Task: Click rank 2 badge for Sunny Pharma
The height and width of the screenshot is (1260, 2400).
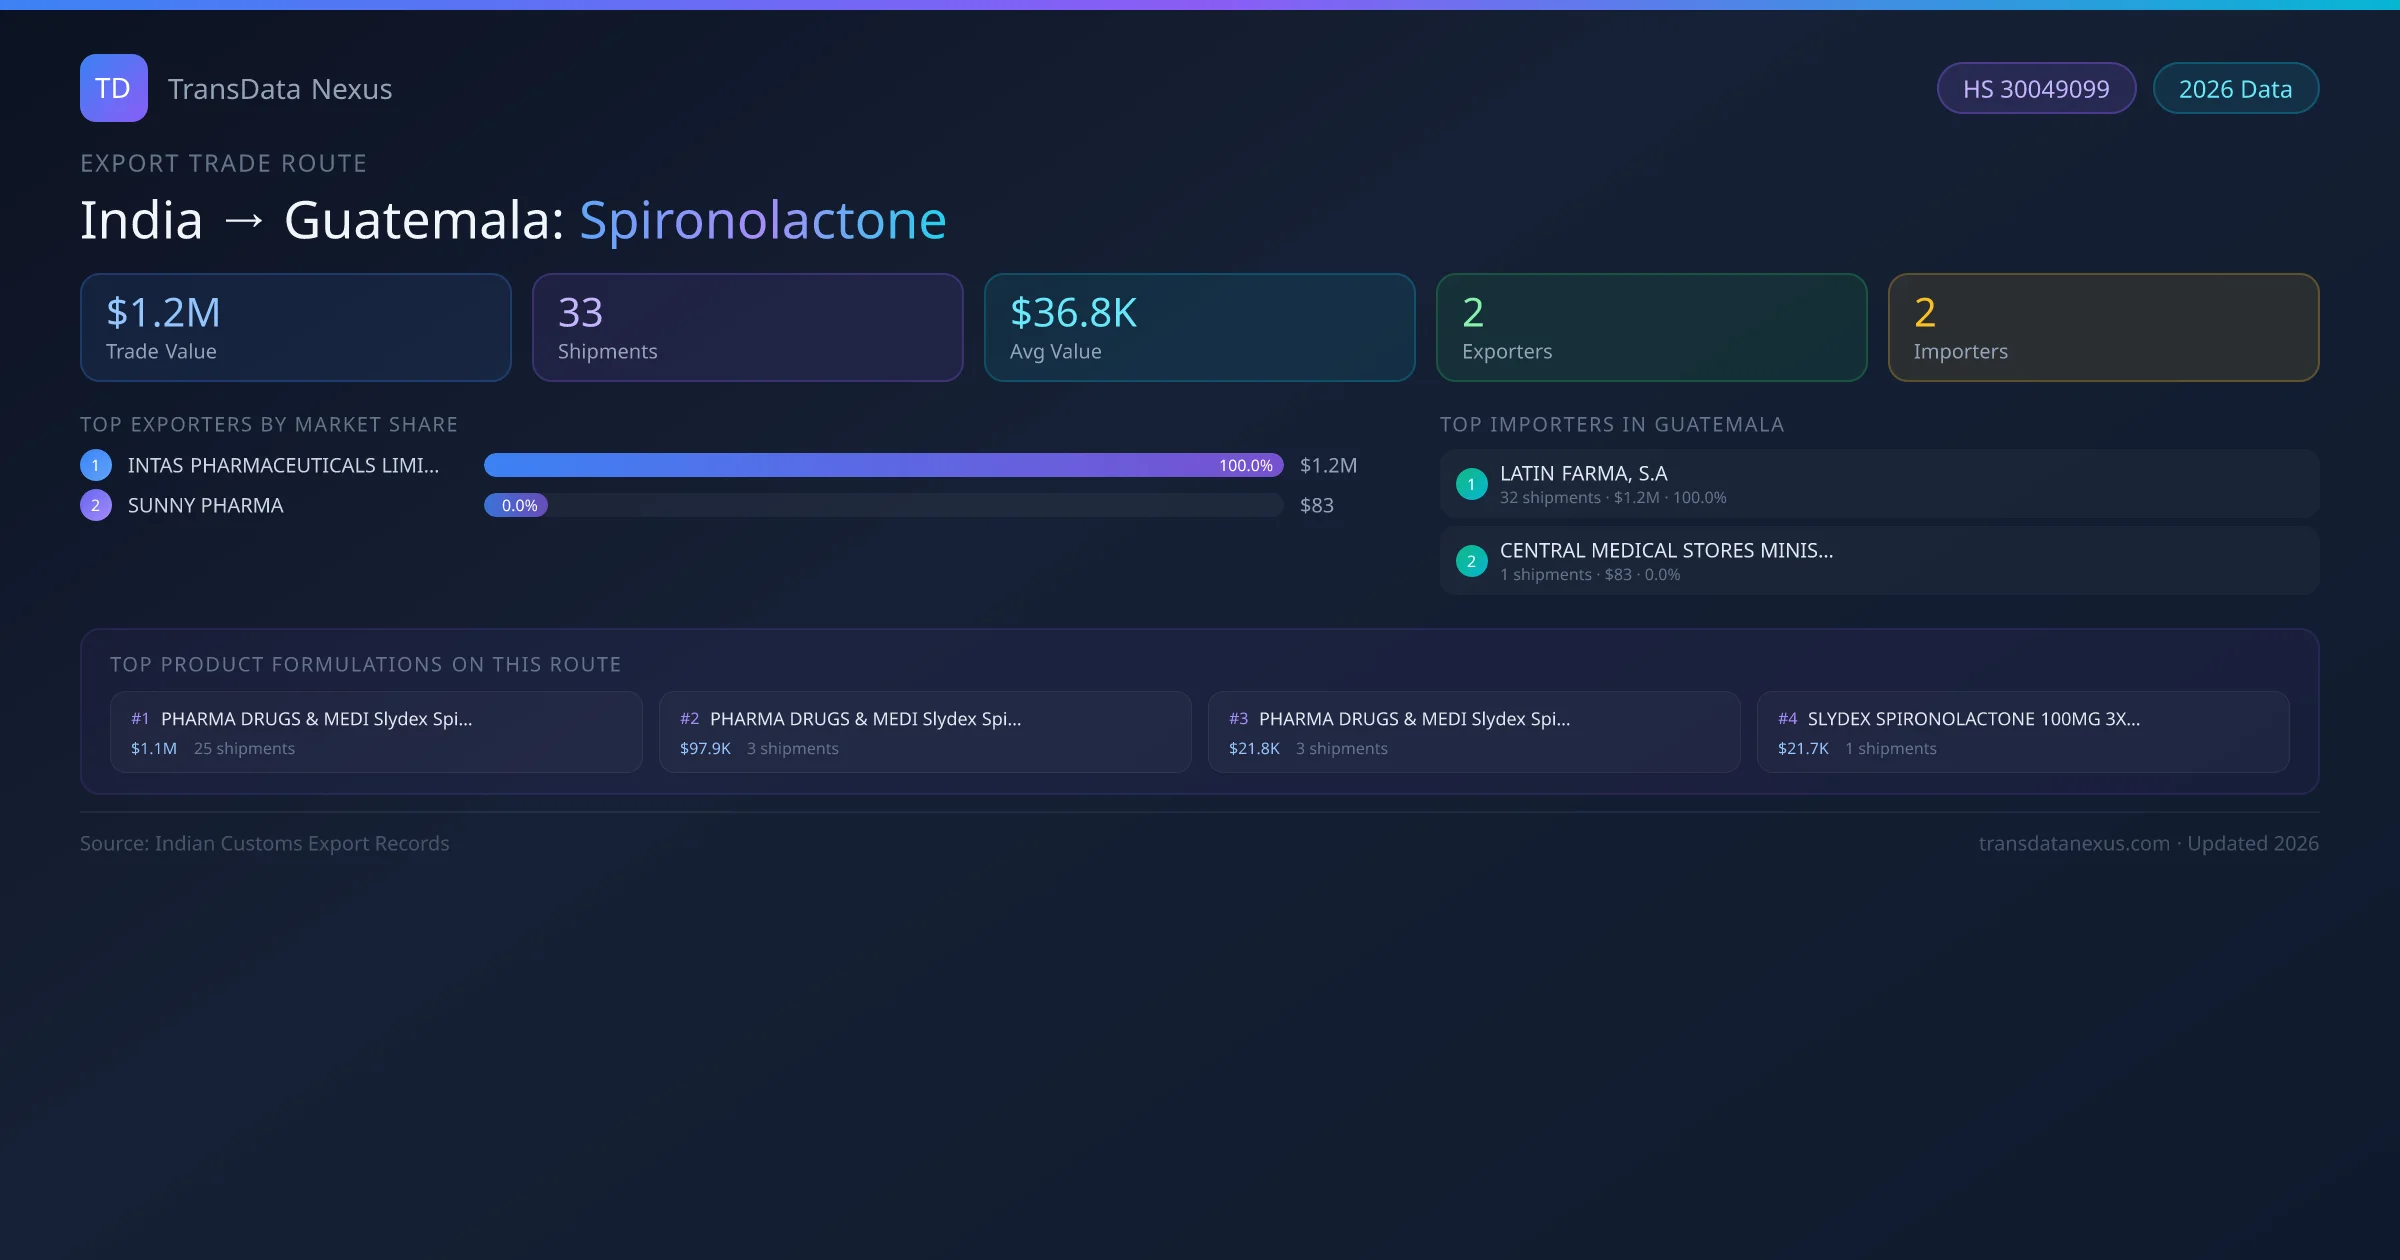Action: coord(96,505)
